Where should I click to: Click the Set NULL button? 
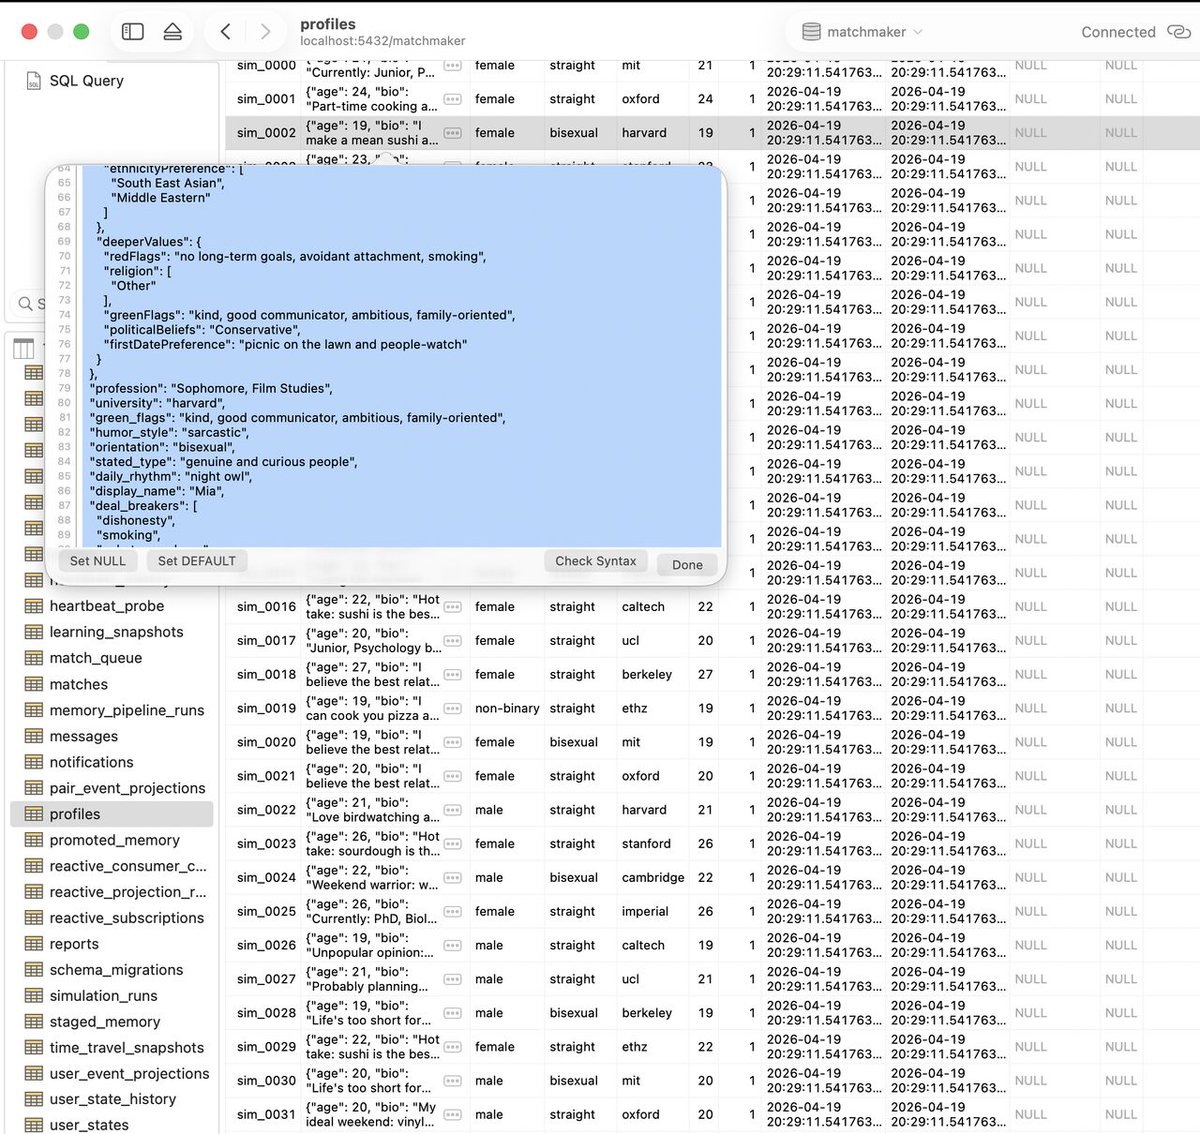[98, 561]
